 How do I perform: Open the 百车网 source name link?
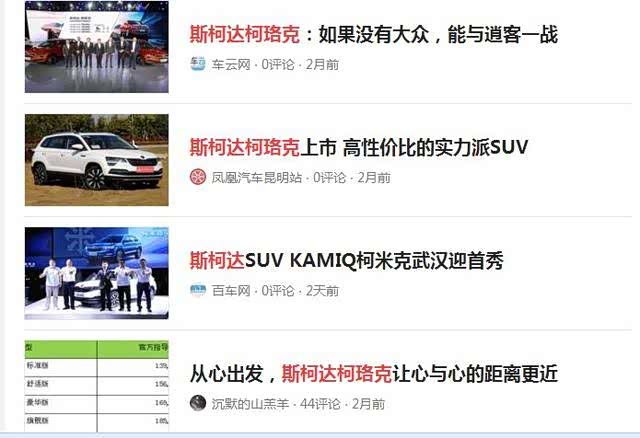(231, 291)
